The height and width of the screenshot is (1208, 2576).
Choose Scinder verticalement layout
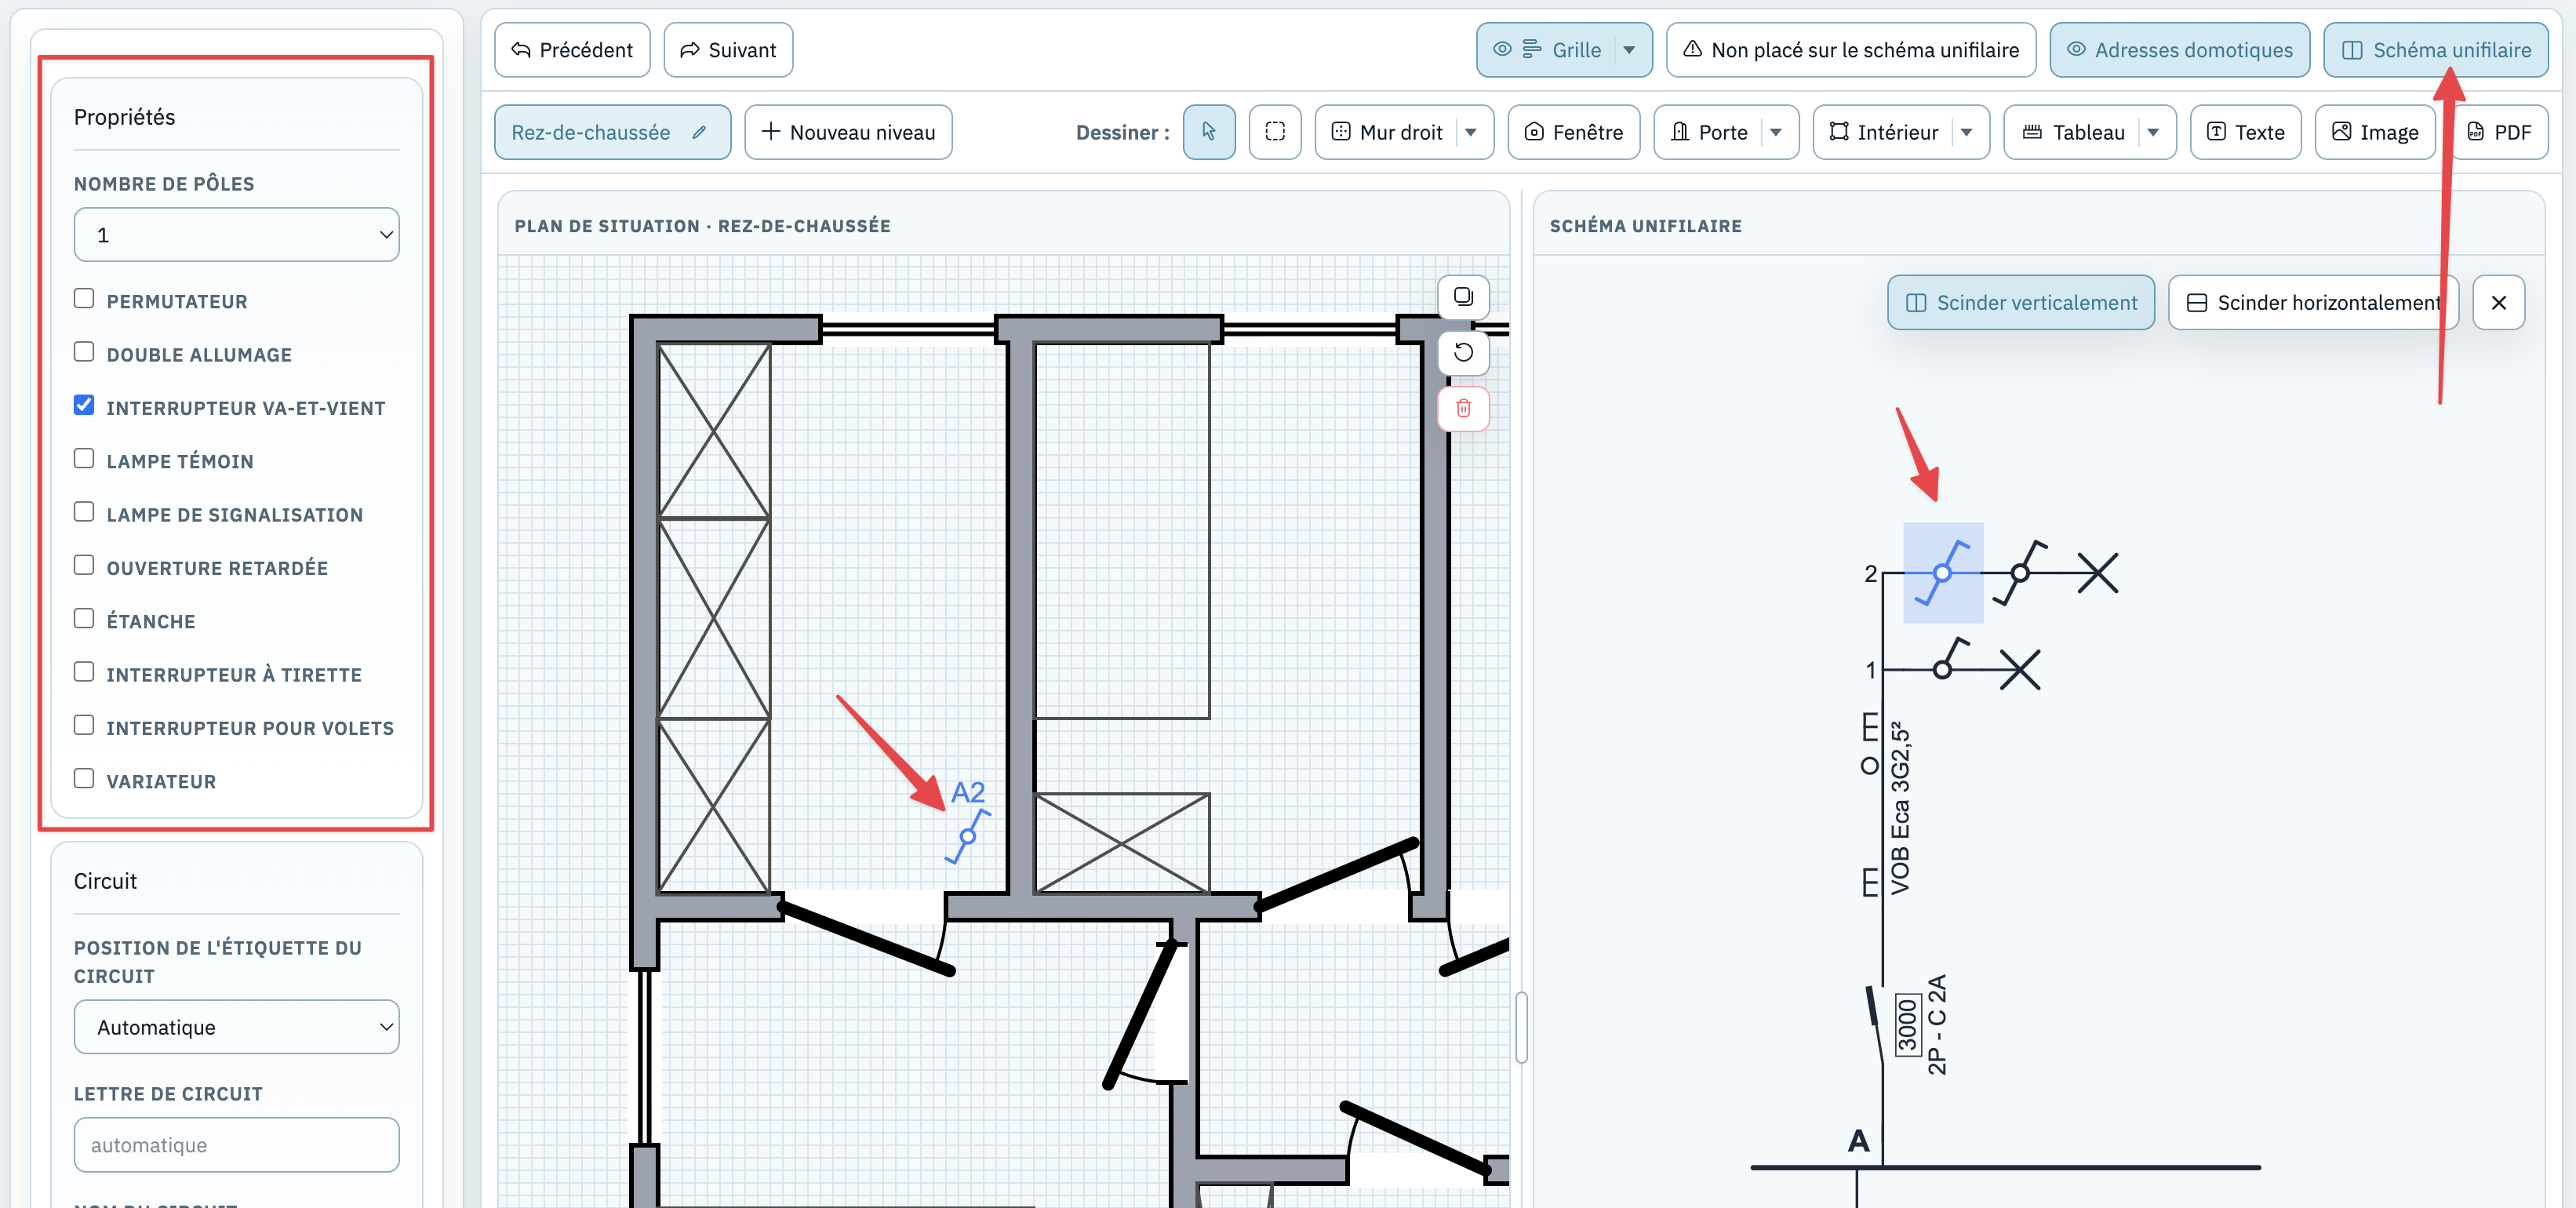click(x=2021, y=302)
